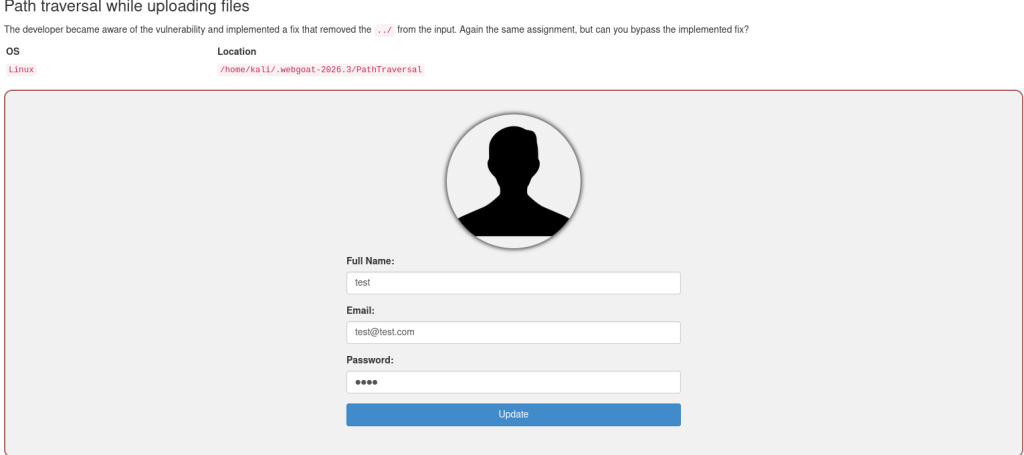The image size is (1024, 455).
Task: Click the "Location" column header
Action: 236,52
